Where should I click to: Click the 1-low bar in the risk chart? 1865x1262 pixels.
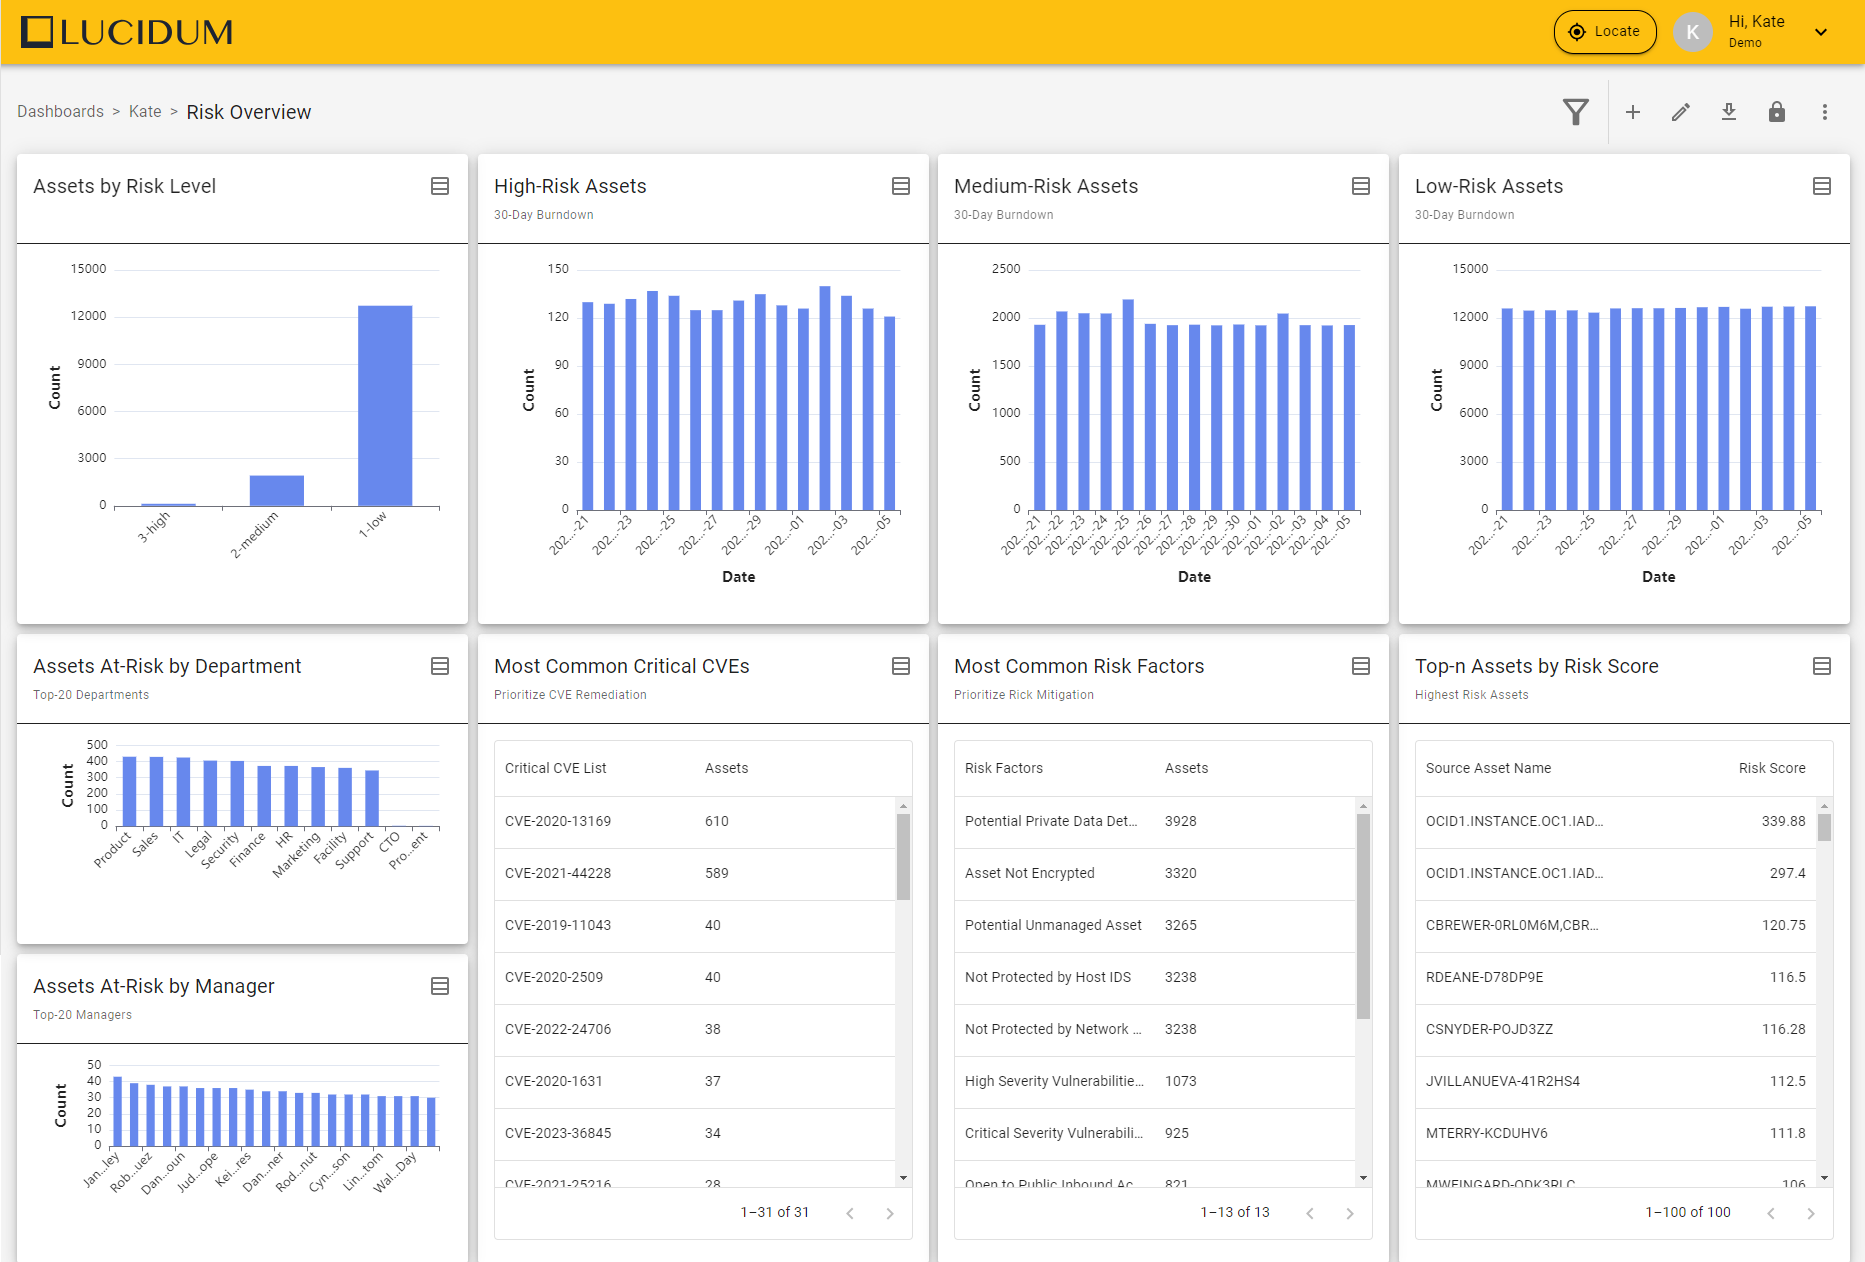click(385, 405)
